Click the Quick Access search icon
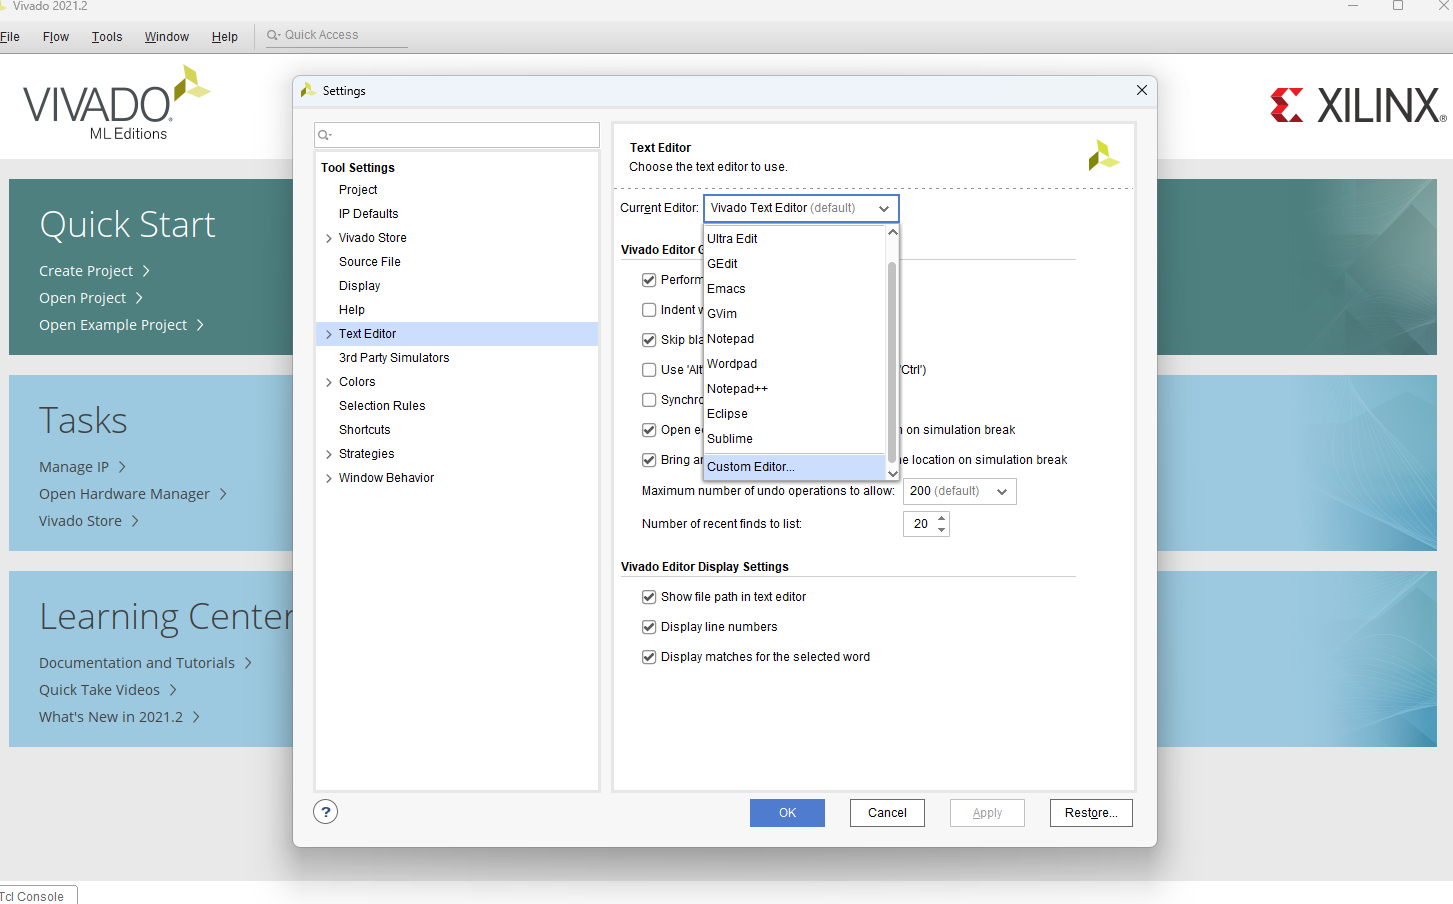 [272, 35]
